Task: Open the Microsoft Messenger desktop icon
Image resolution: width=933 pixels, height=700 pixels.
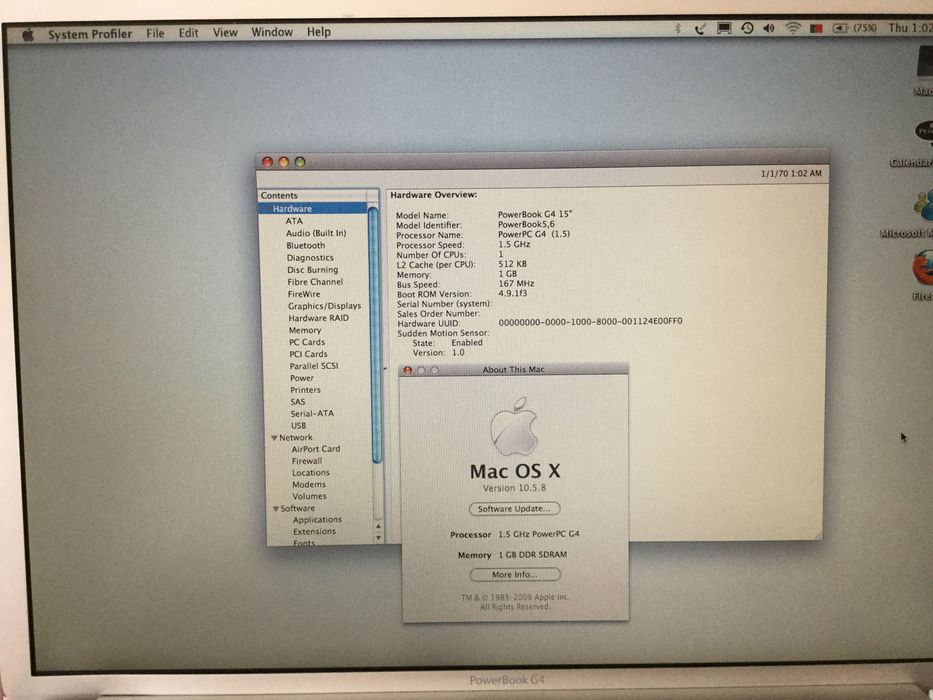Action: [x=923, y=206]
